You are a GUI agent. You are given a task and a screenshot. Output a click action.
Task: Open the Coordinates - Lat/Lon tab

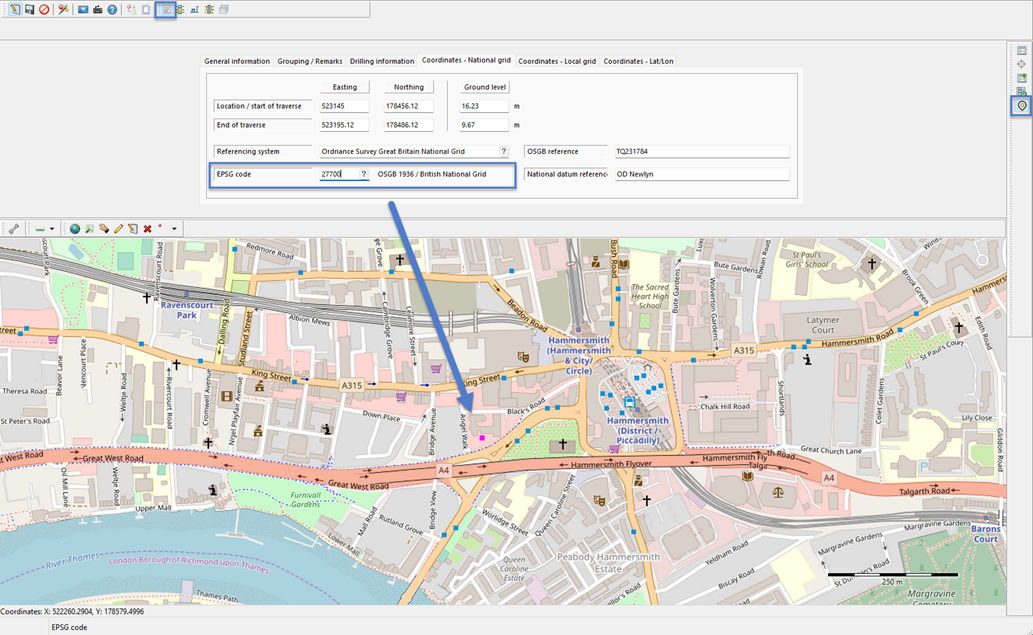pyautogui.click(x=638, y=61)
